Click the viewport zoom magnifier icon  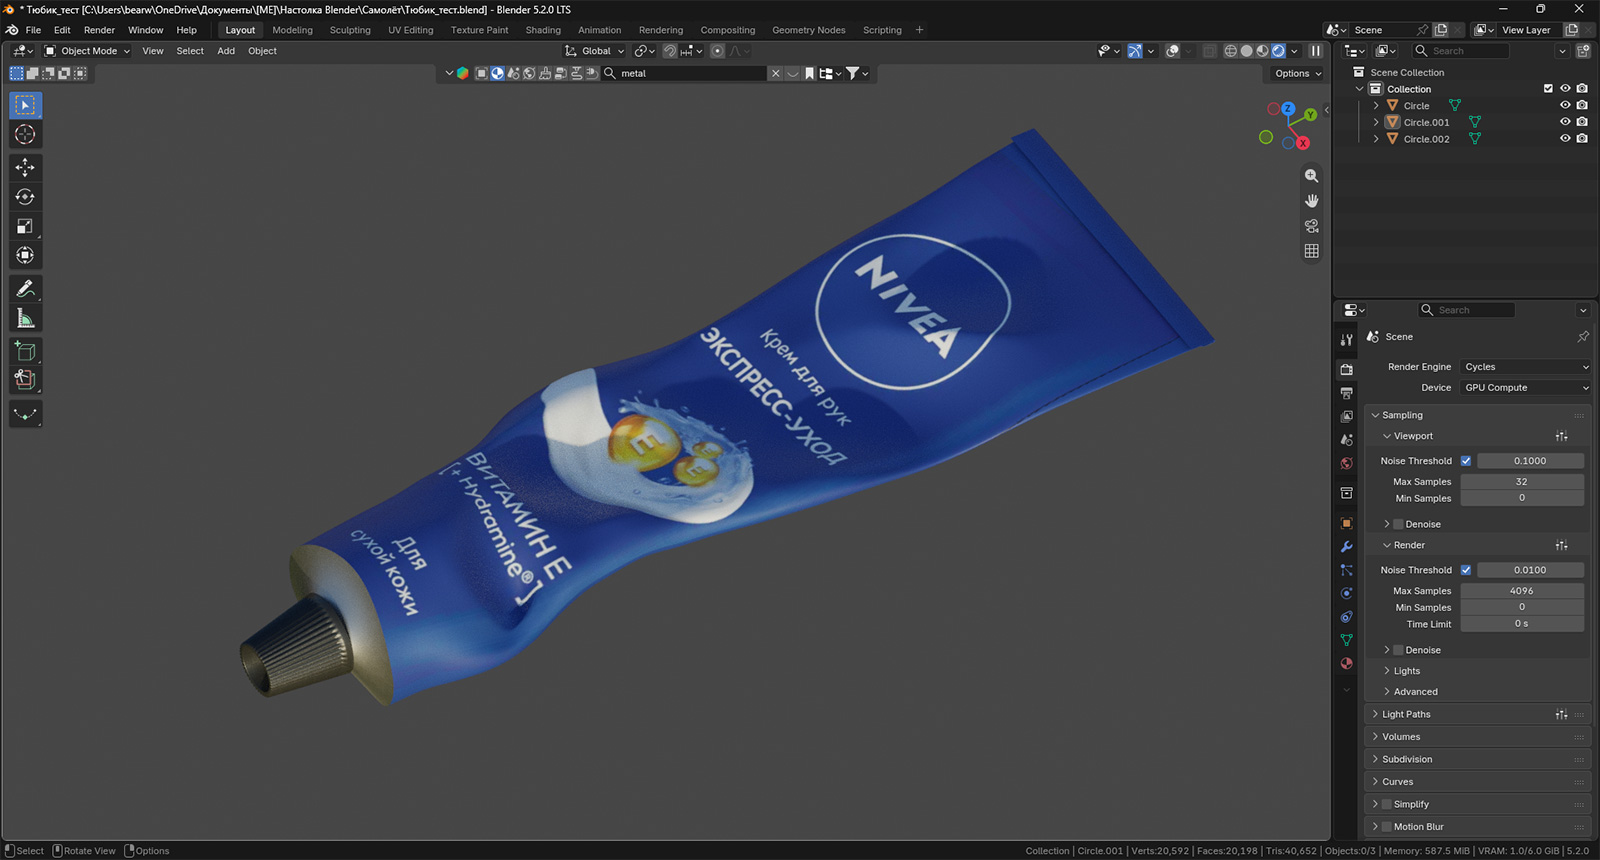click(x=1311, y=176)
